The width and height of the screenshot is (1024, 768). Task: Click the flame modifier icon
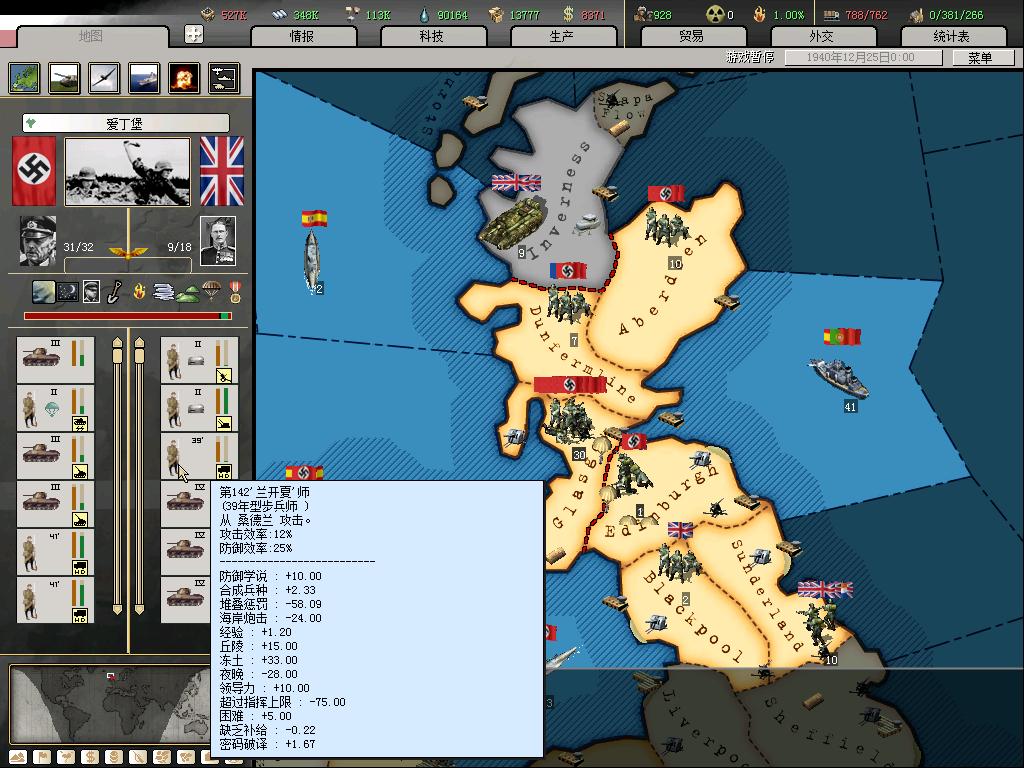pos(138,291)
